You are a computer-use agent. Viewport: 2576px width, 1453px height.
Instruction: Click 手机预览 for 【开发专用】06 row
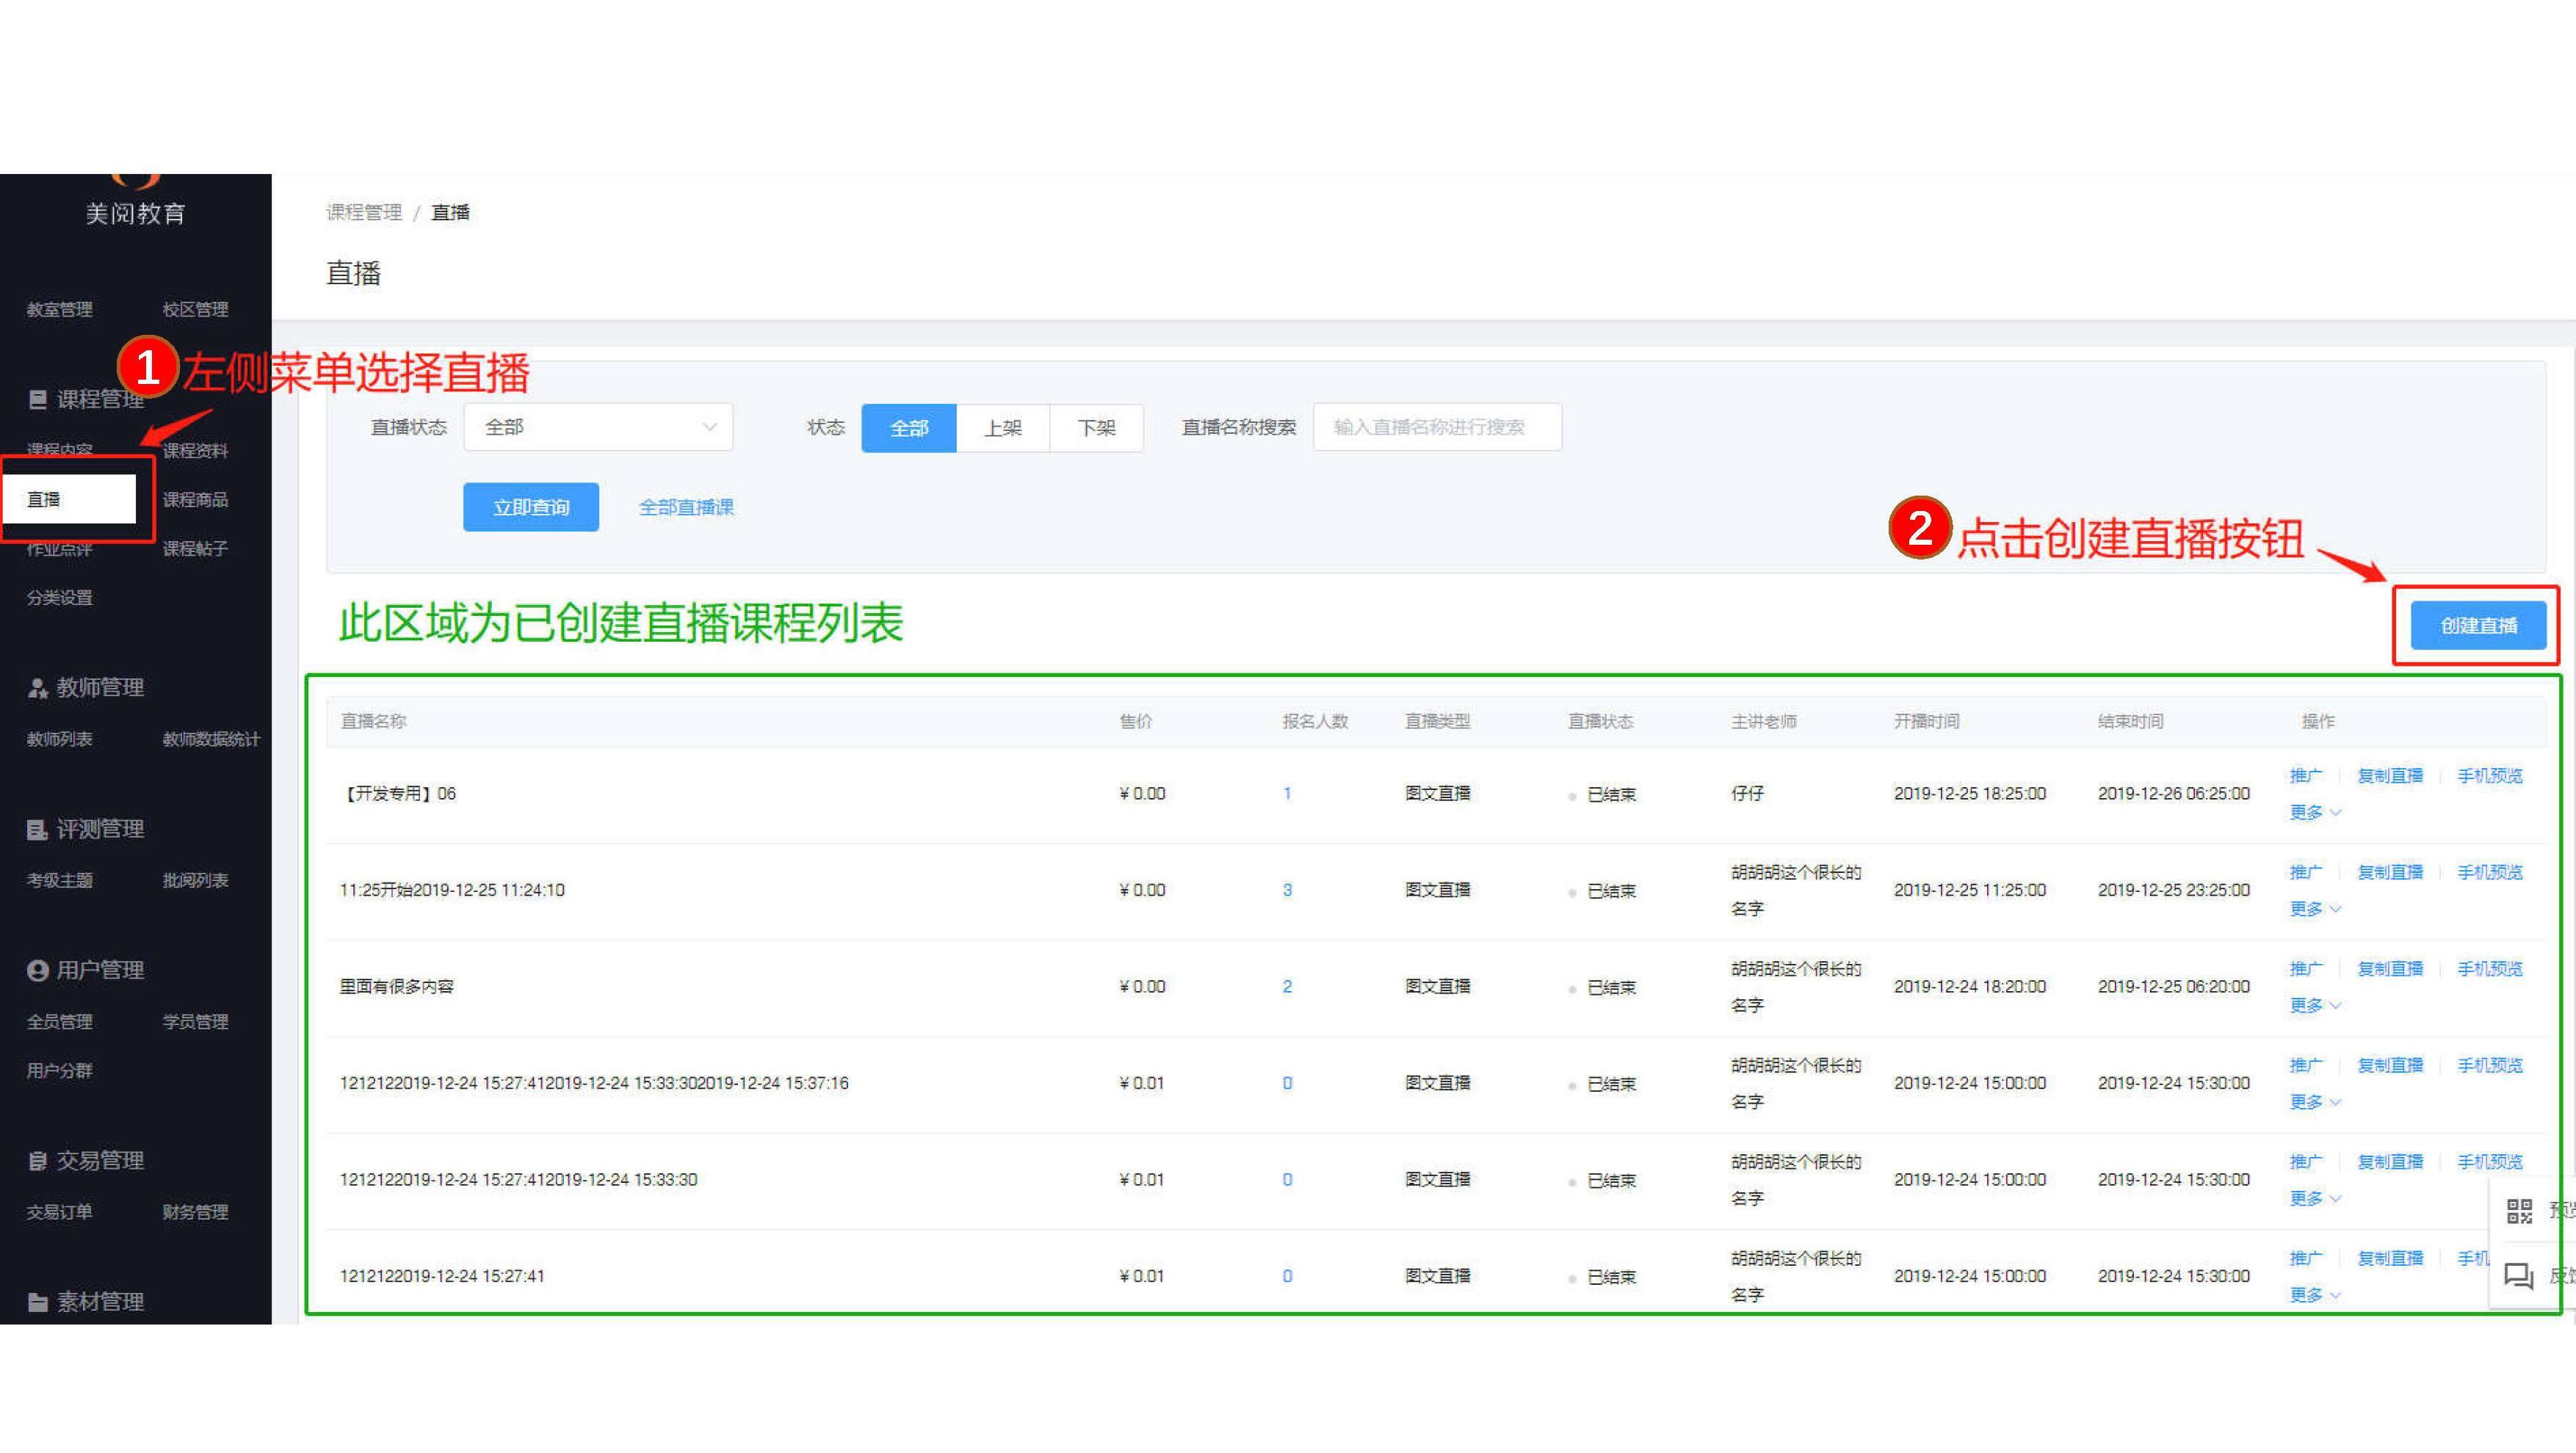tap(2490, 776)
